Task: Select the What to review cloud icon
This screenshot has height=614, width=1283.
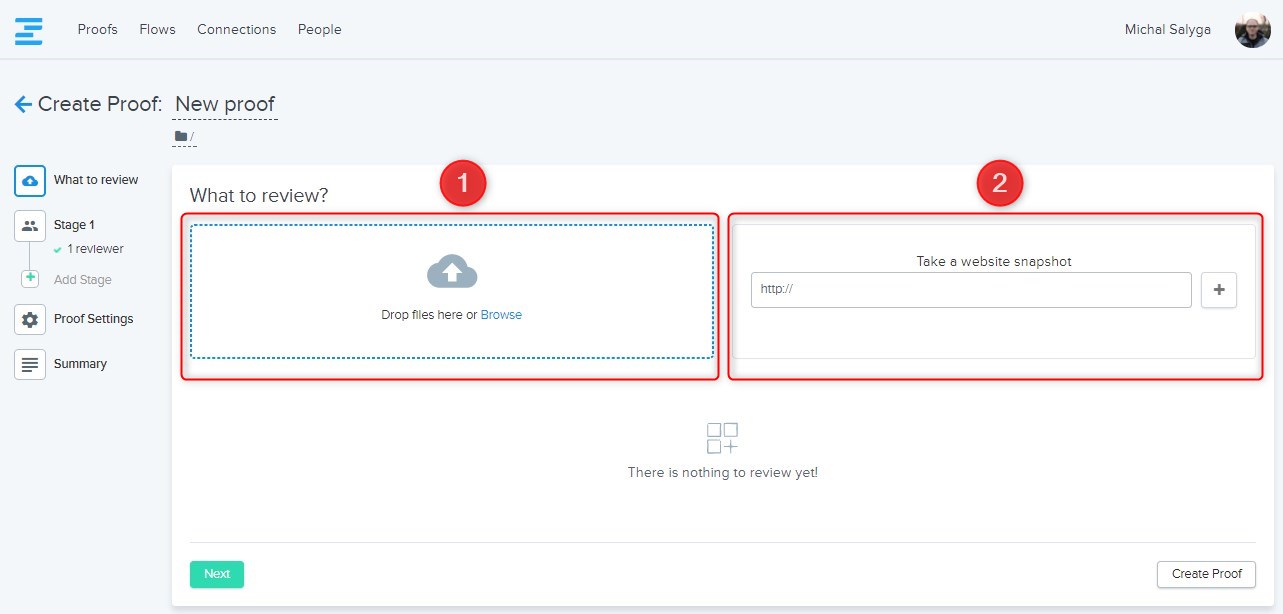Action: point(30,181)
